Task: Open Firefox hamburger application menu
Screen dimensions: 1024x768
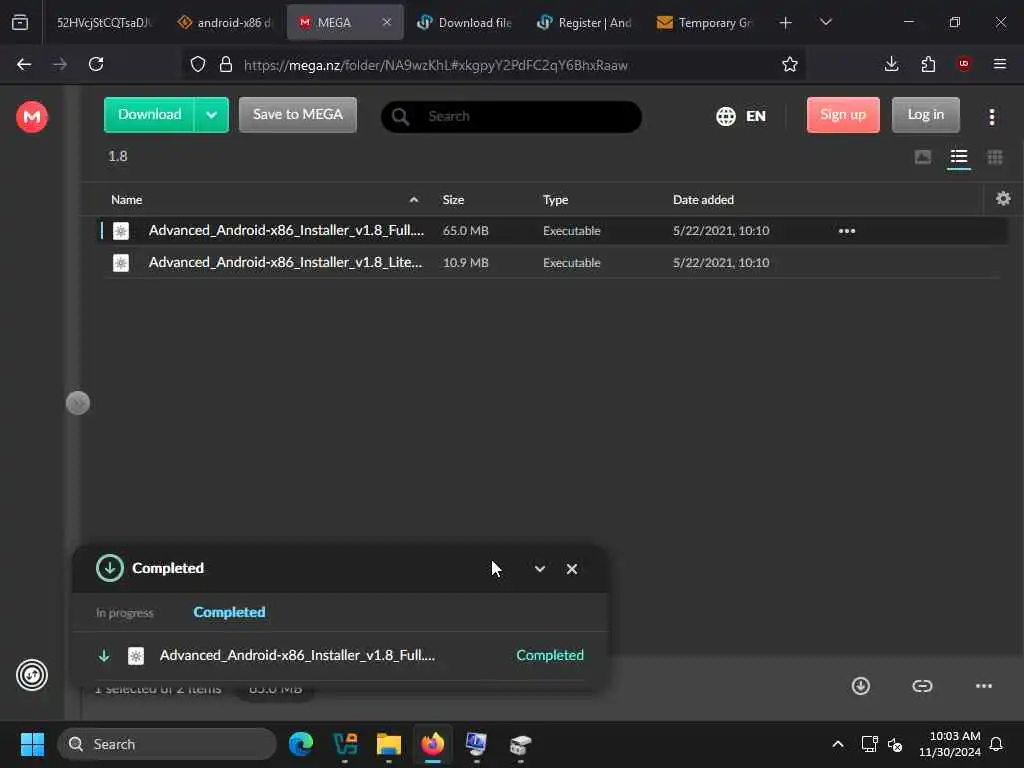Action: [999, 64]
